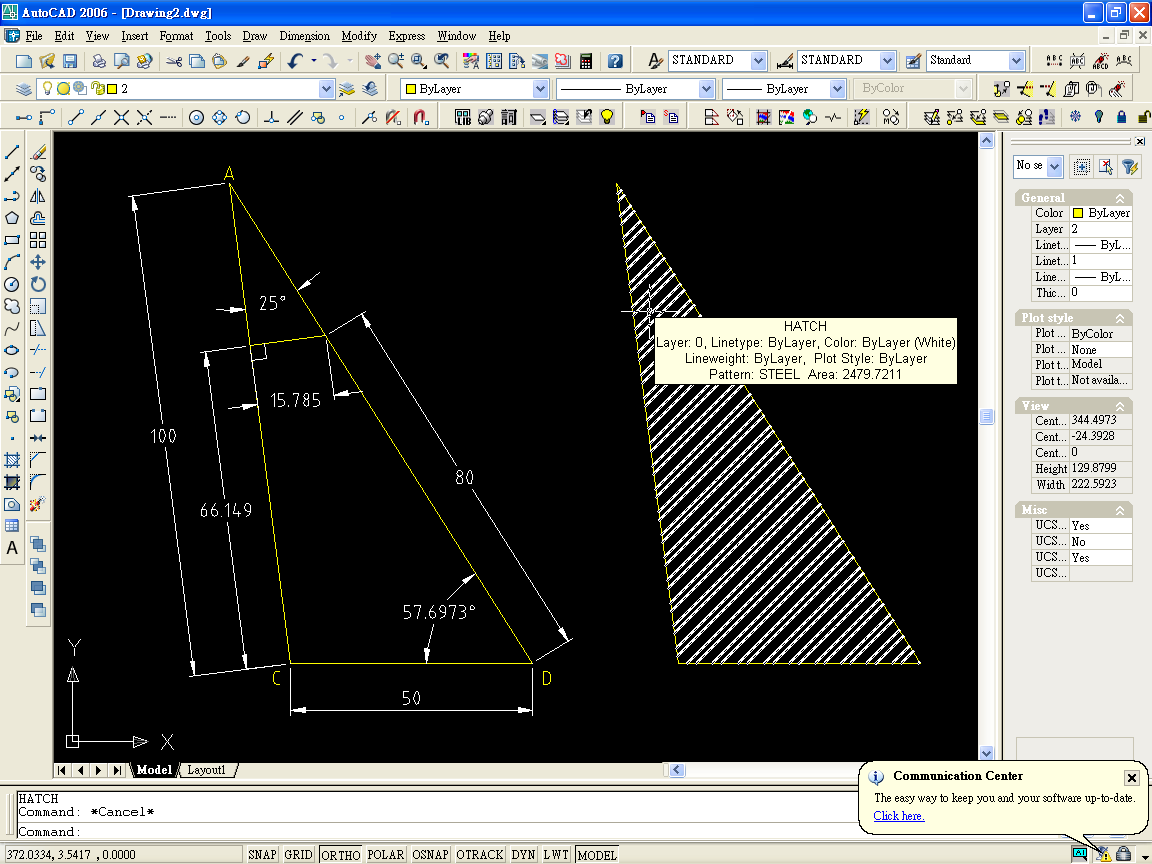This screenshot has height=864, width=1152.
Task: Click the Match Properties brush icon
Action: tap(243, 61)
